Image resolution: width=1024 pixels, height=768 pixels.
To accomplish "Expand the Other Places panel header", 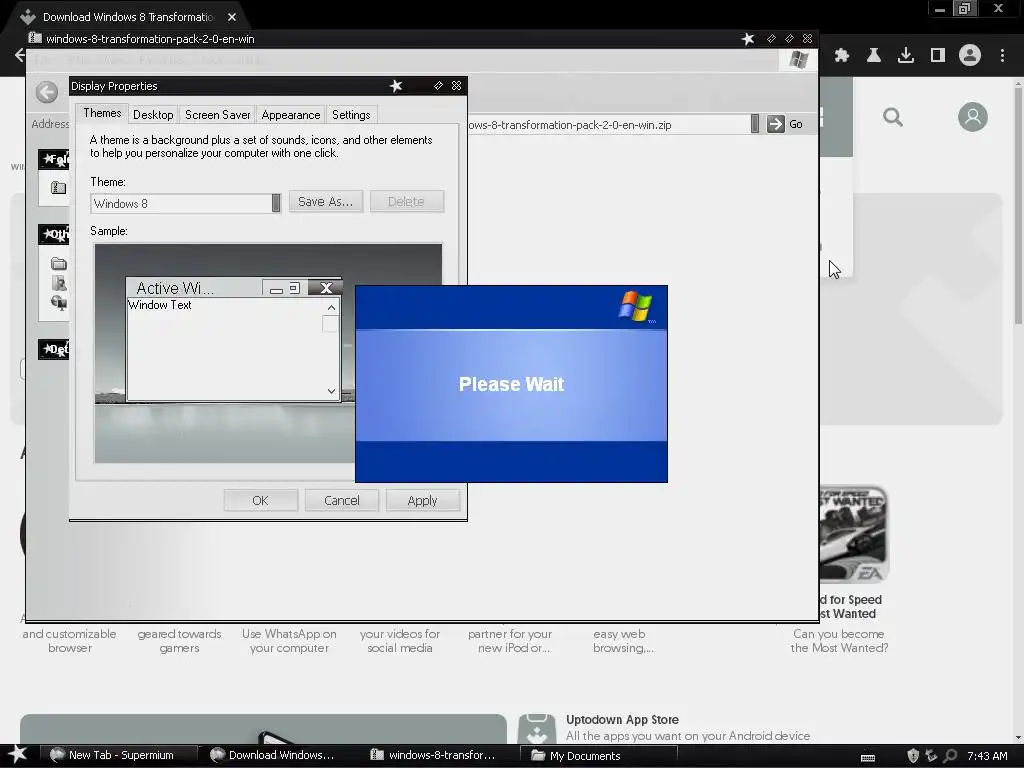I will (x=54, y=234).
